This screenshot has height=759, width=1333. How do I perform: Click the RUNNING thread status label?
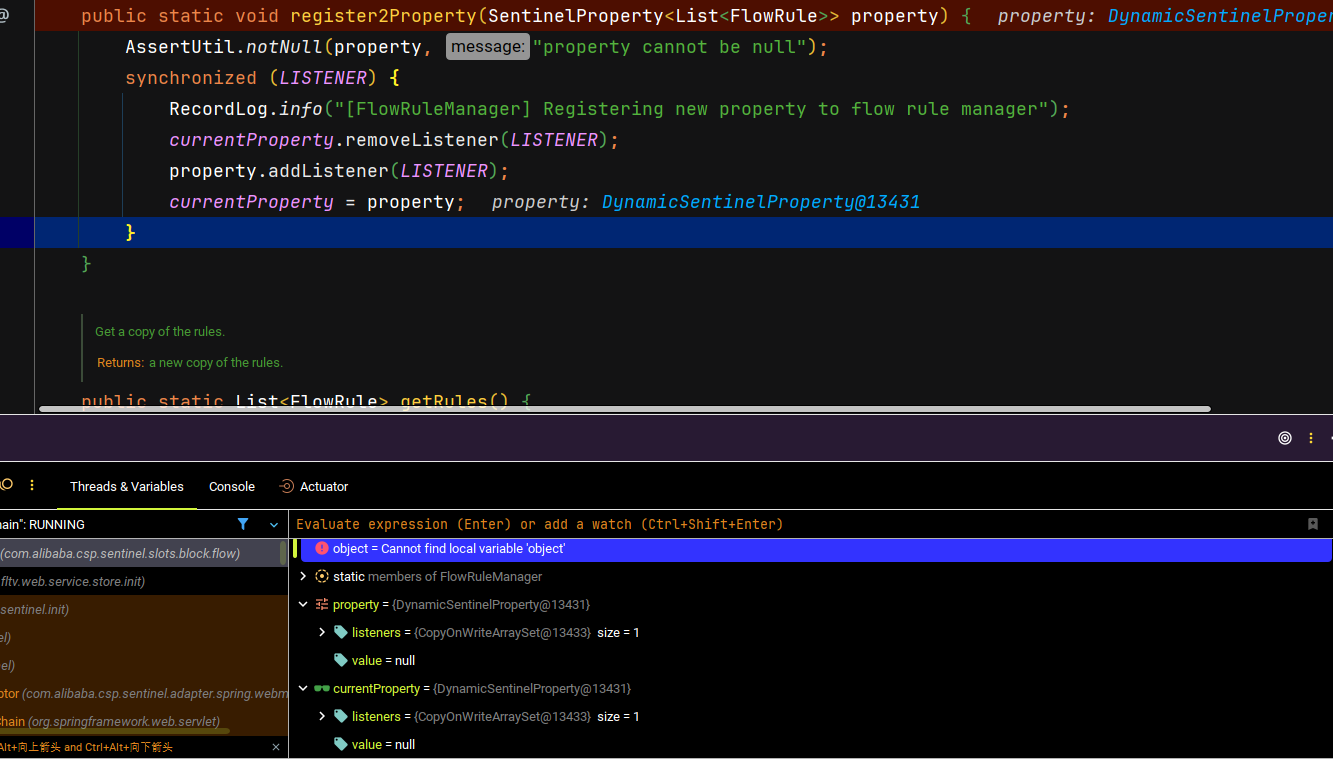click(x=57, y=524)
